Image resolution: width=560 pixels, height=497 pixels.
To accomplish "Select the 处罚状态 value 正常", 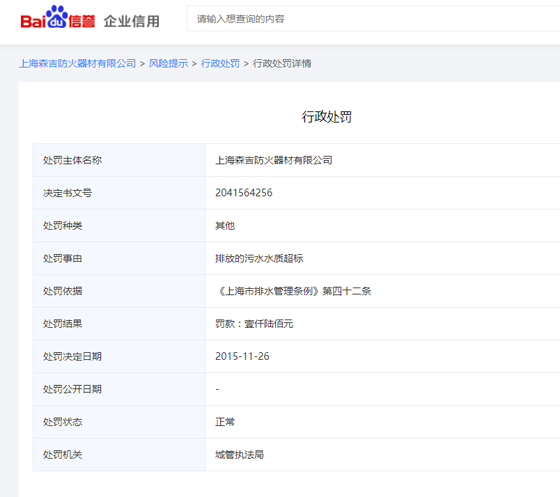I will (x=225, y=422).
